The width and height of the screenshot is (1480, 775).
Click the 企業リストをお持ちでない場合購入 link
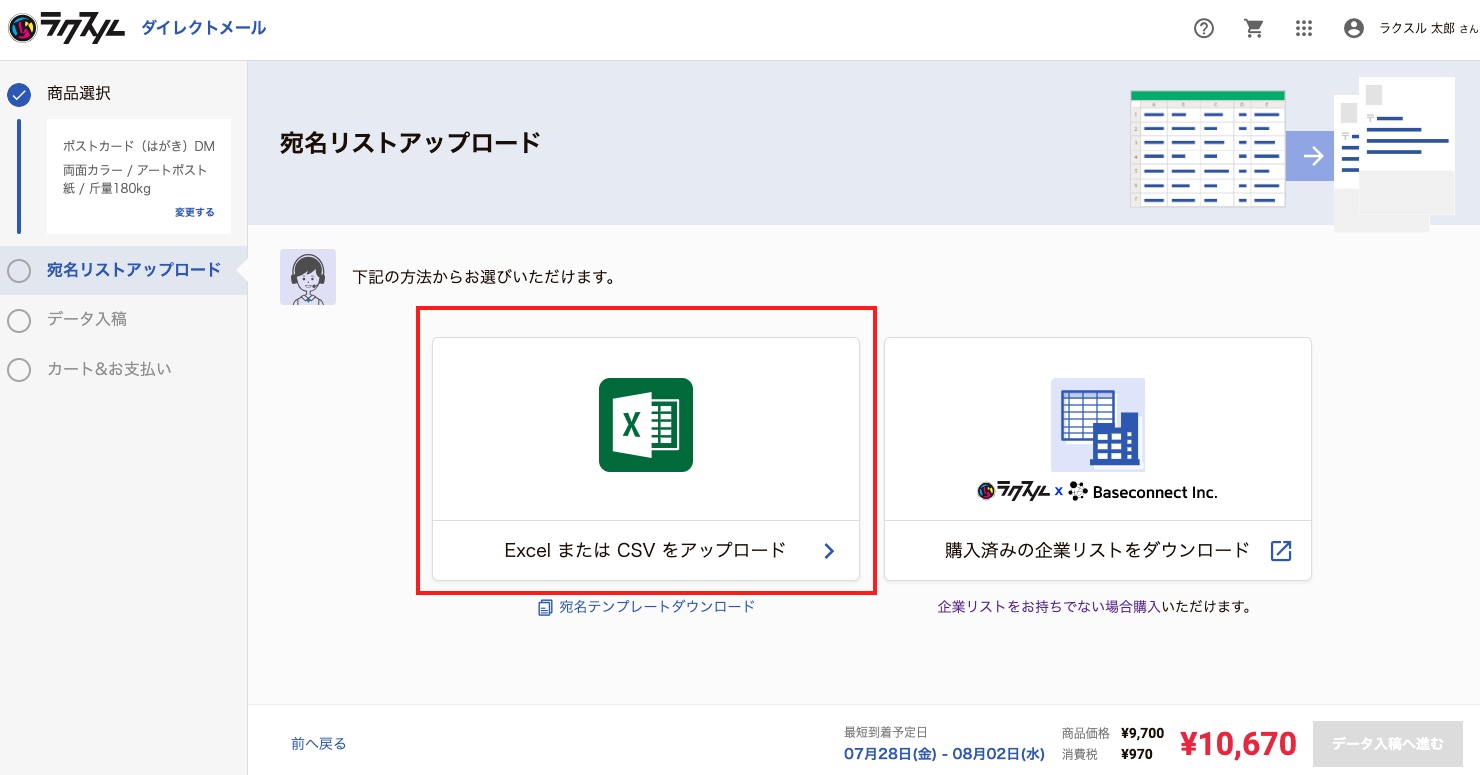1049,607
